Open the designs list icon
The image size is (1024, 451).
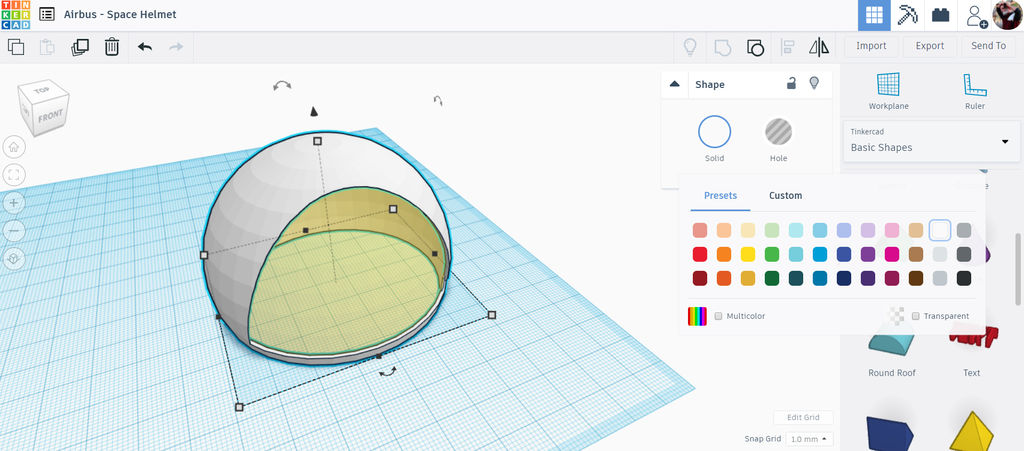coord(46,14)
